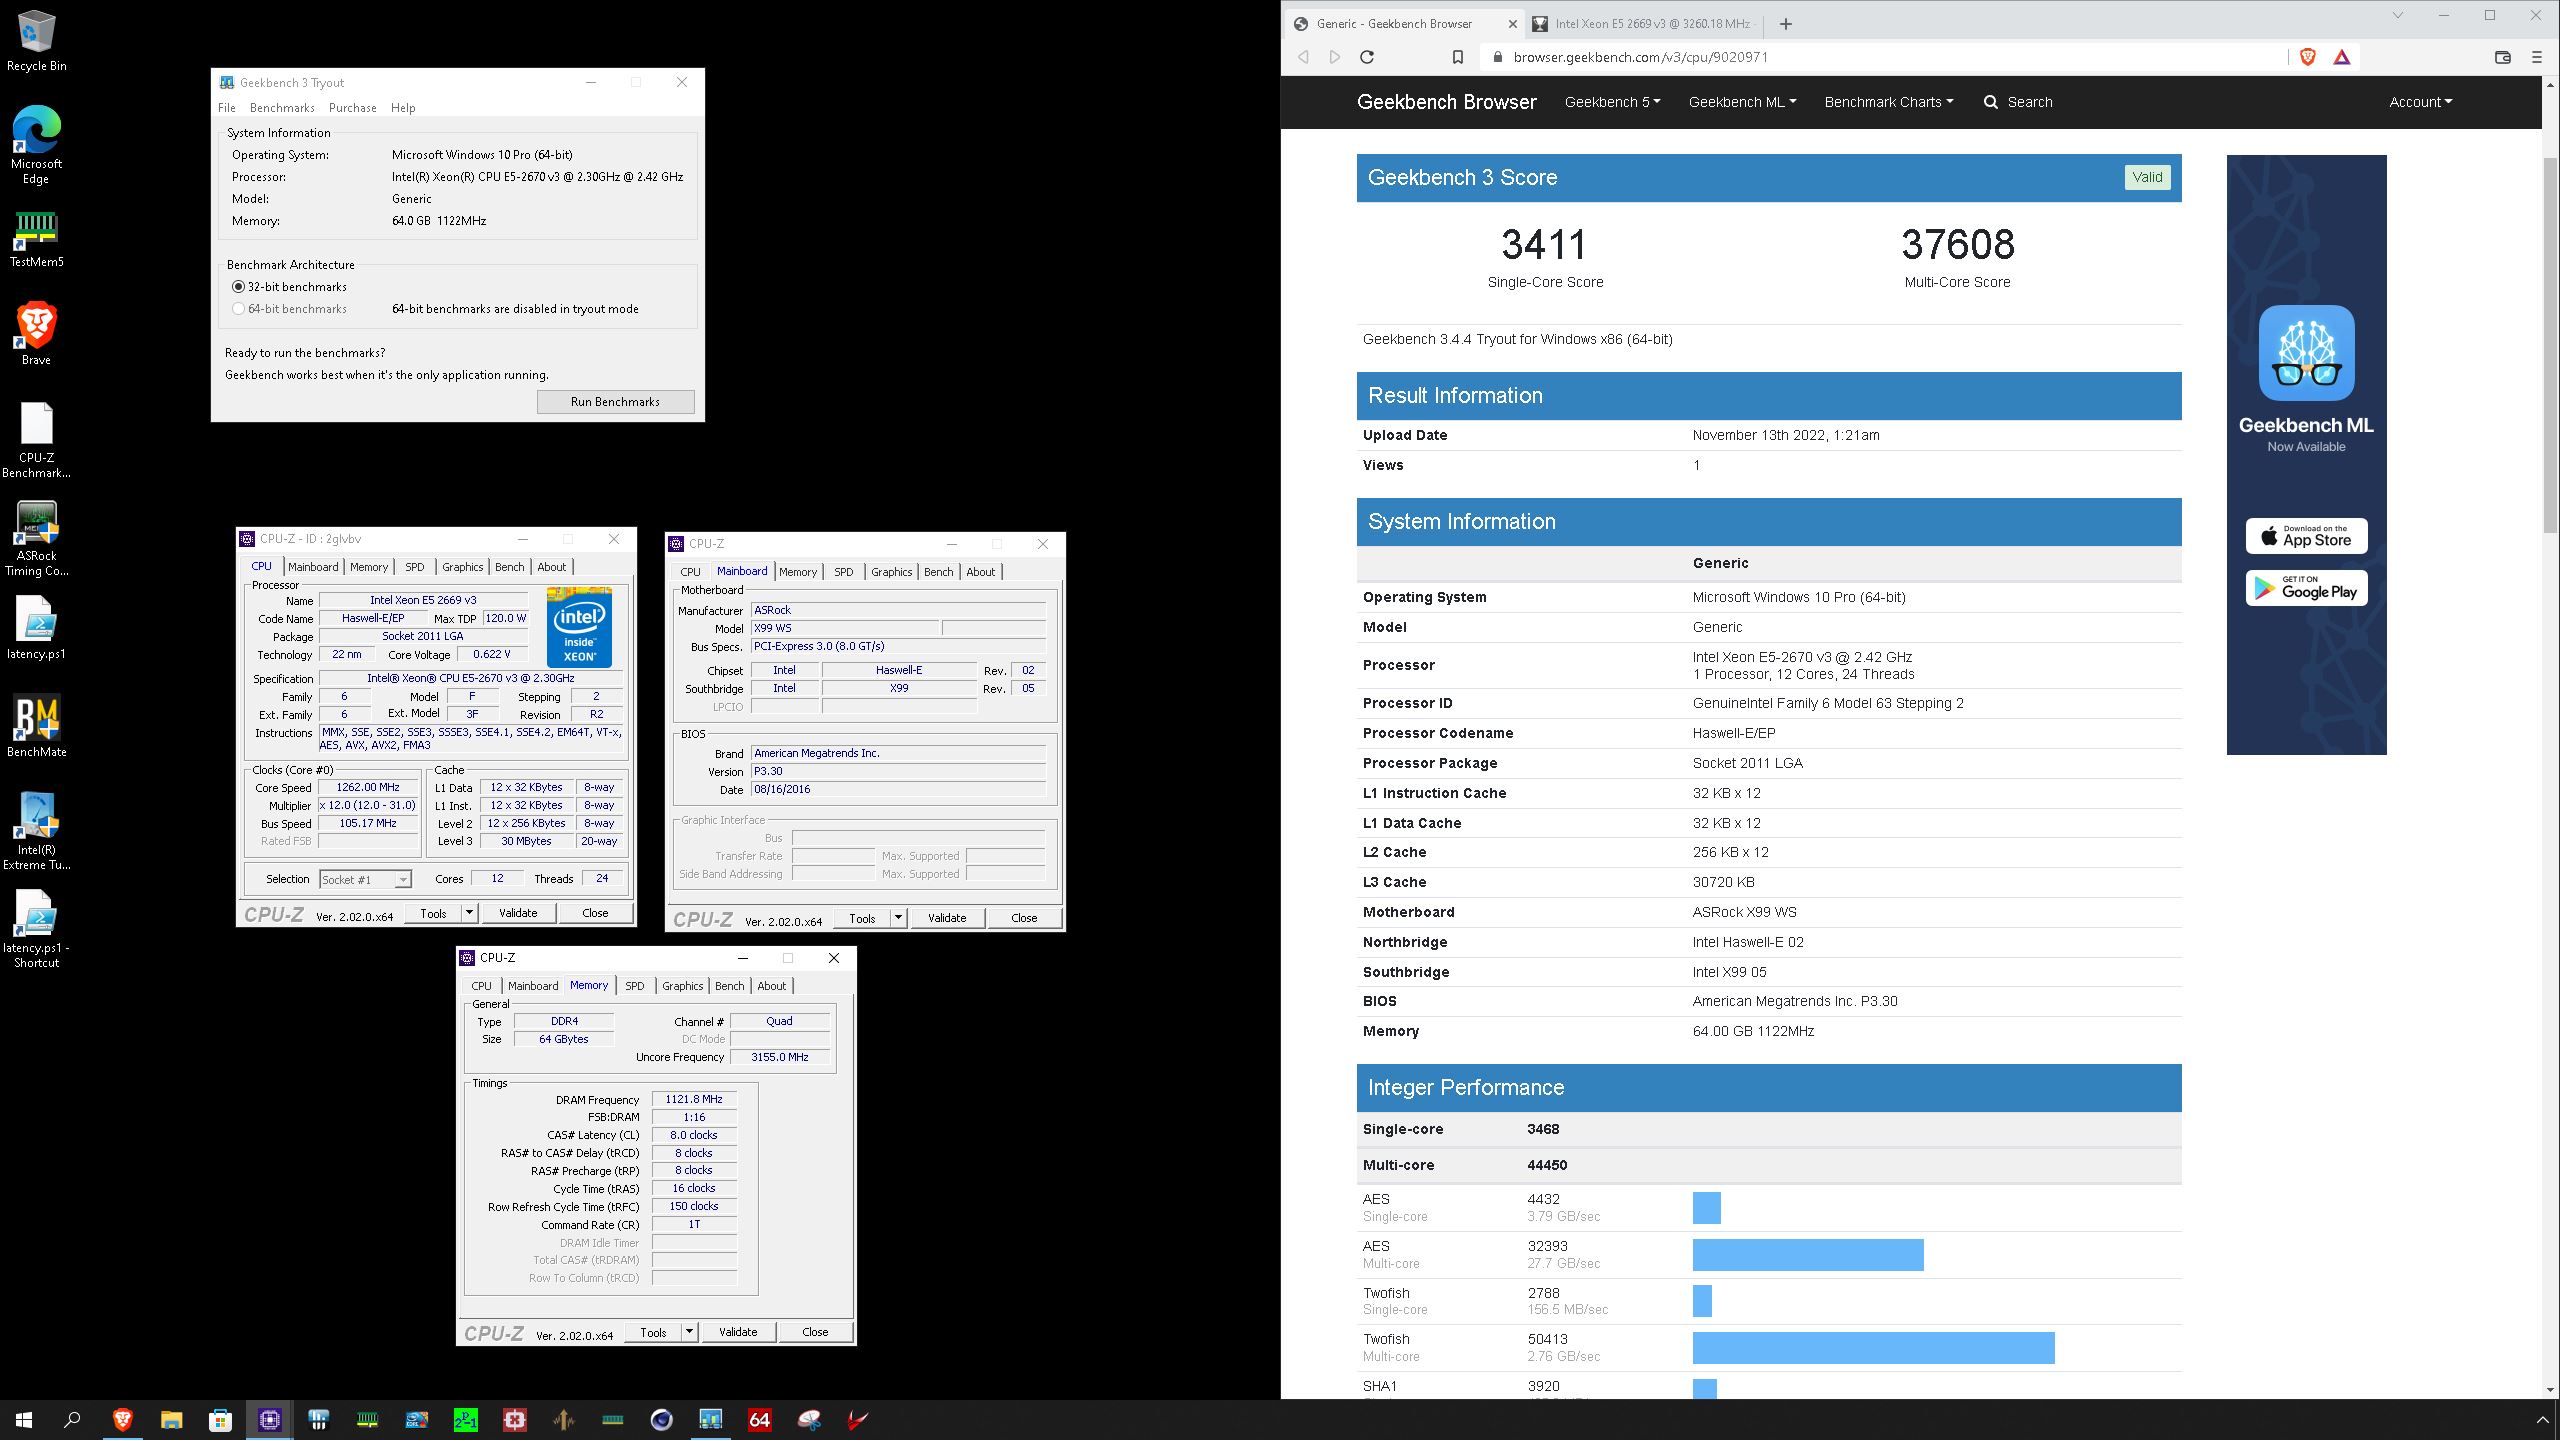The image size is (2560, 1440).
Task: Open Brave Shields lion icon
Action: point(2308,57)
